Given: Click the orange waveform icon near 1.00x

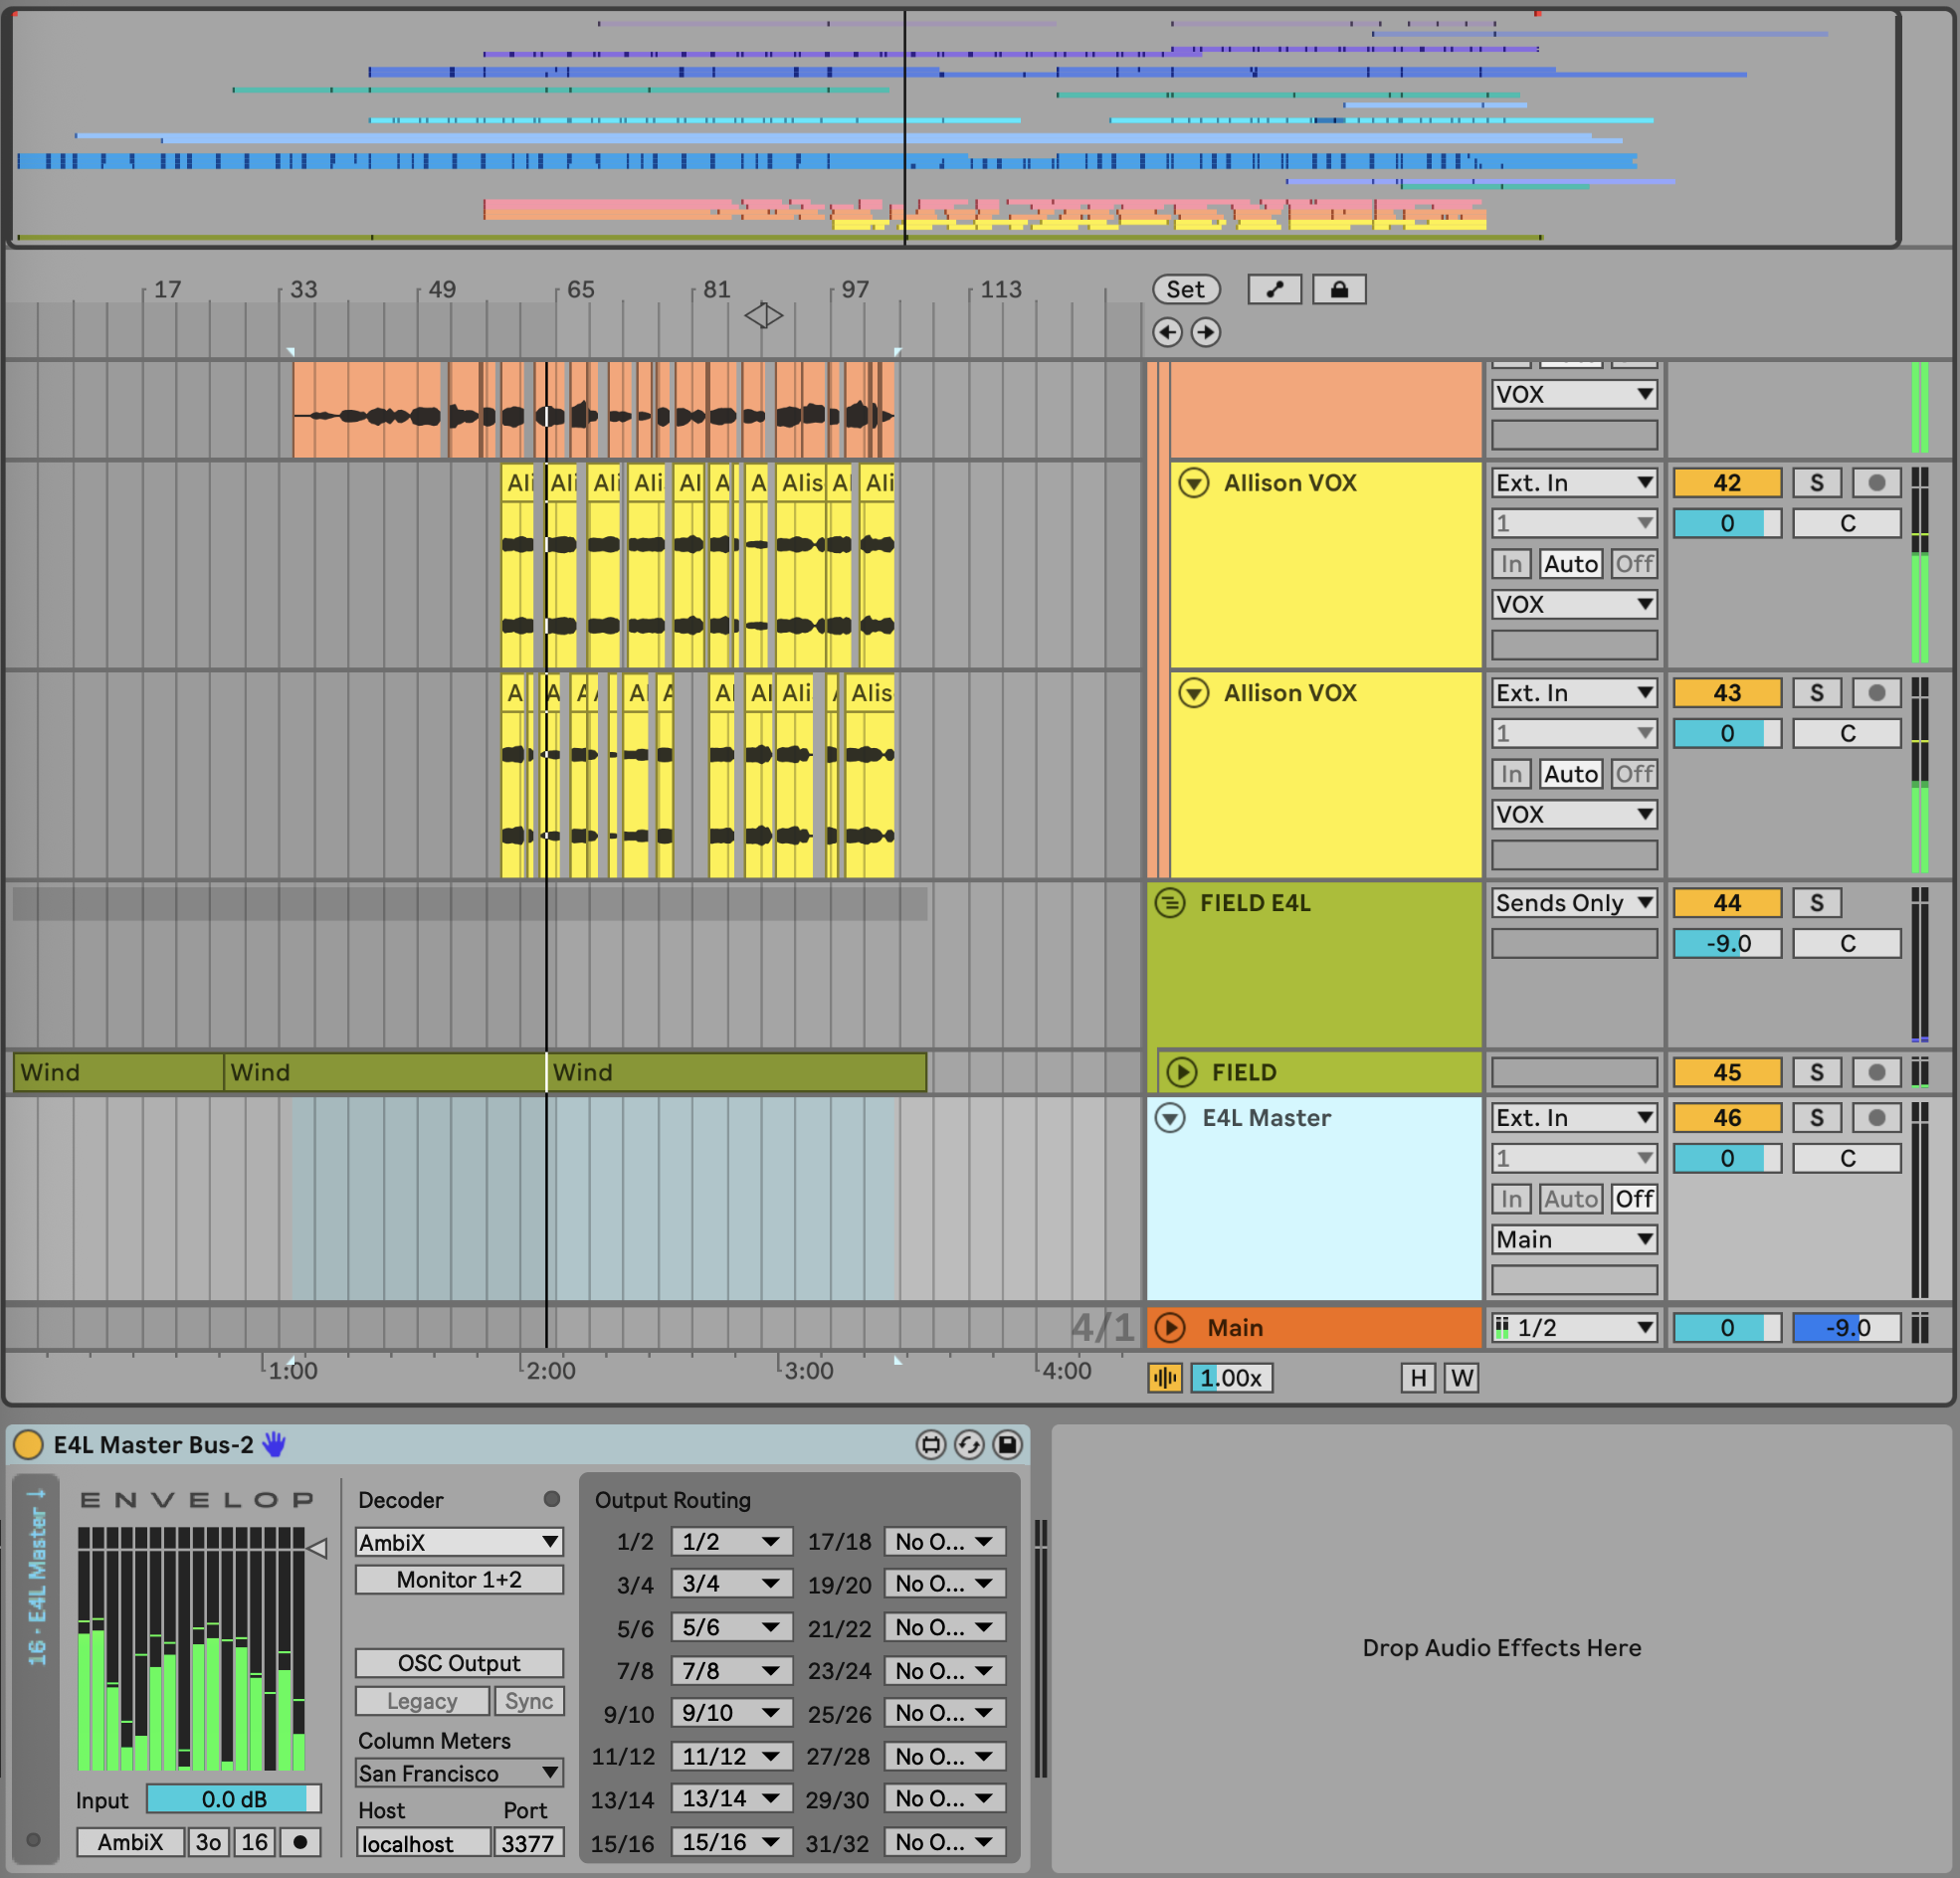Looking at the screenshot, I should pos(1165,1378).
